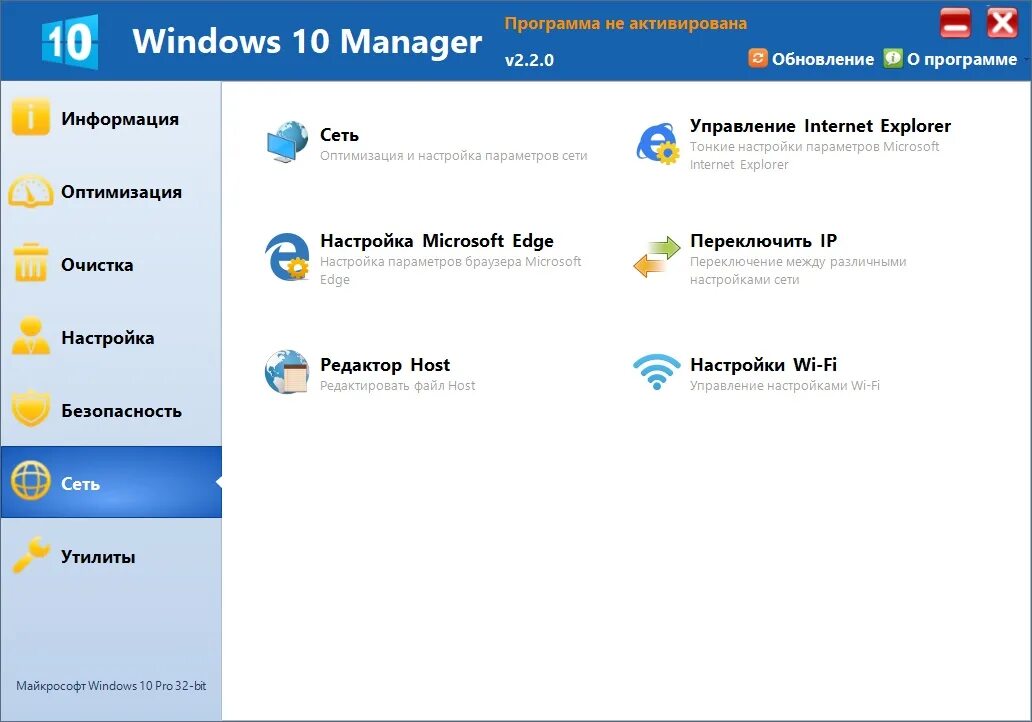Switch to the Оптимизация section
Screen dimensions: 1032x722
pos(111,191)
